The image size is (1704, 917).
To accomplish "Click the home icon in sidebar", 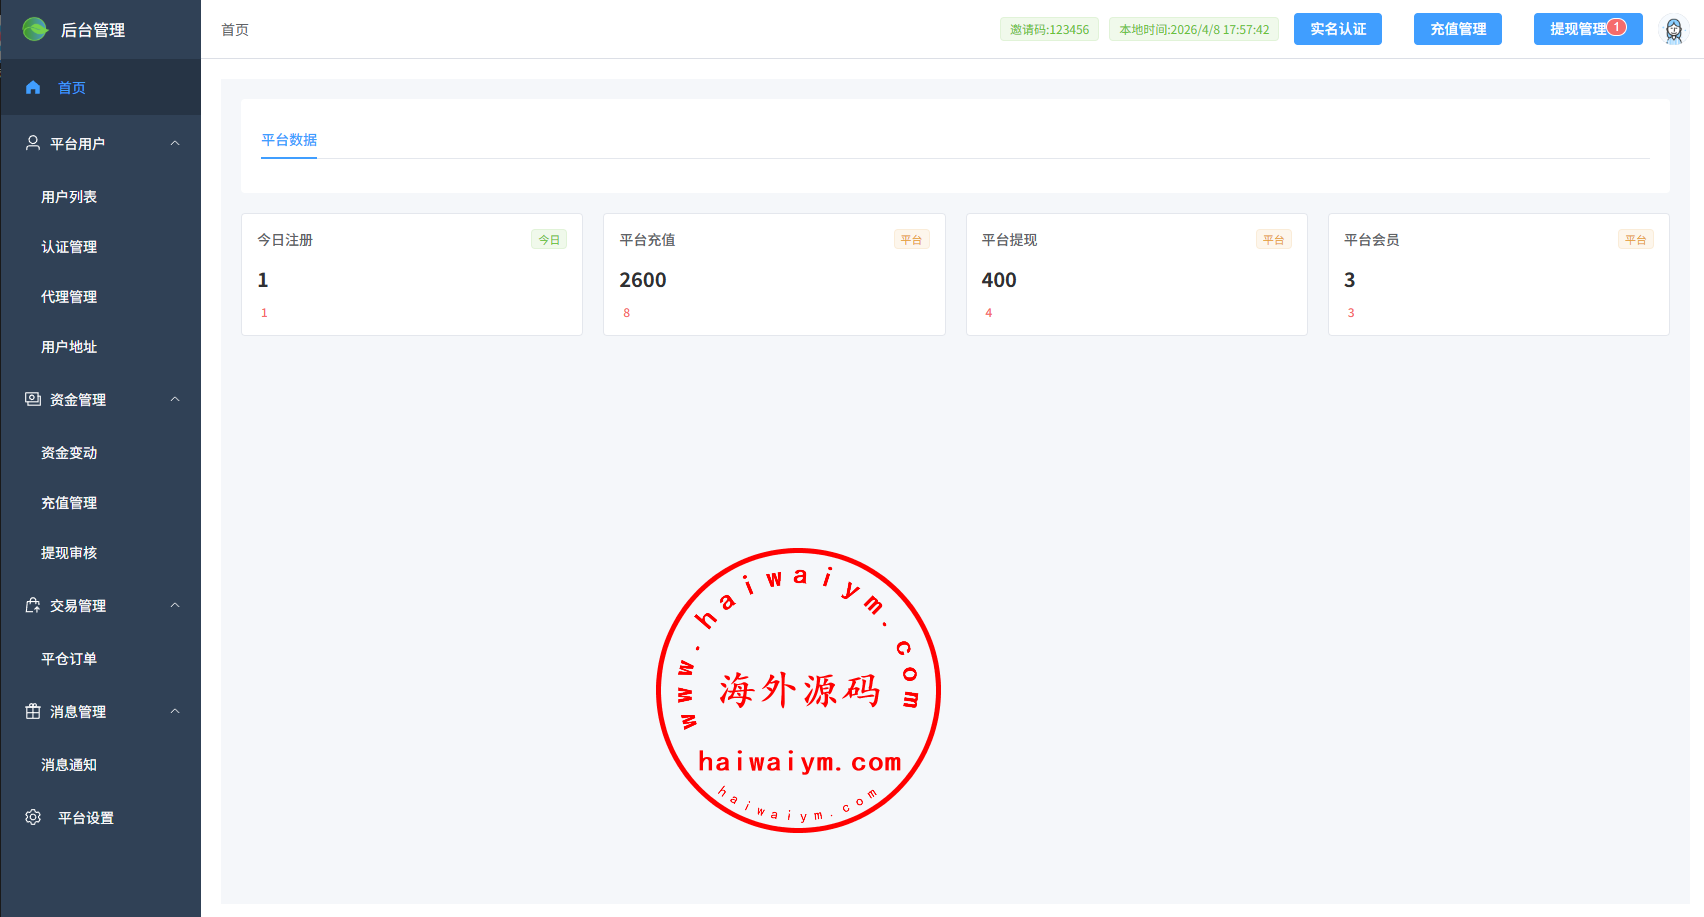I will pos(33,88).
